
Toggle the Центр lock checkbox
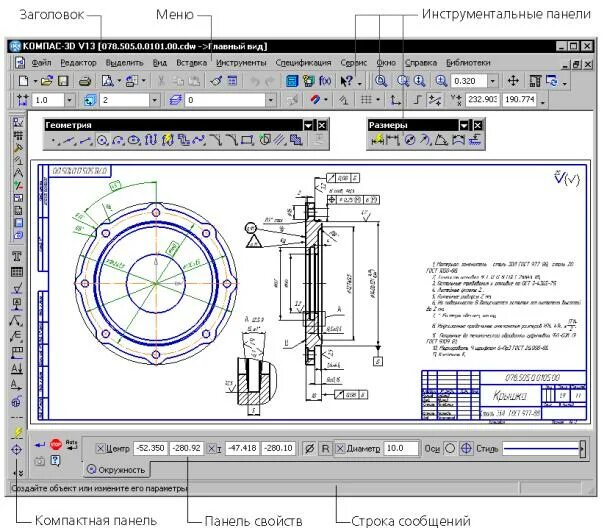[x=100, y=448]
